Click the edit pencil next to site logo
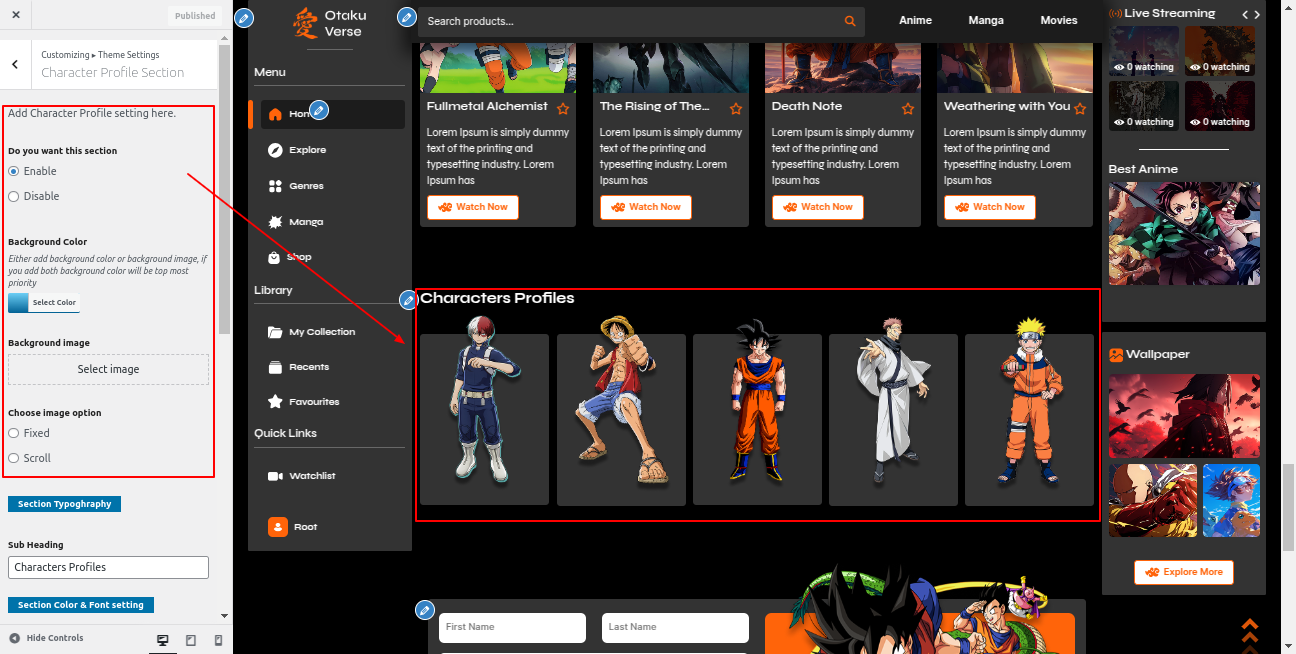 pos(243,18)
